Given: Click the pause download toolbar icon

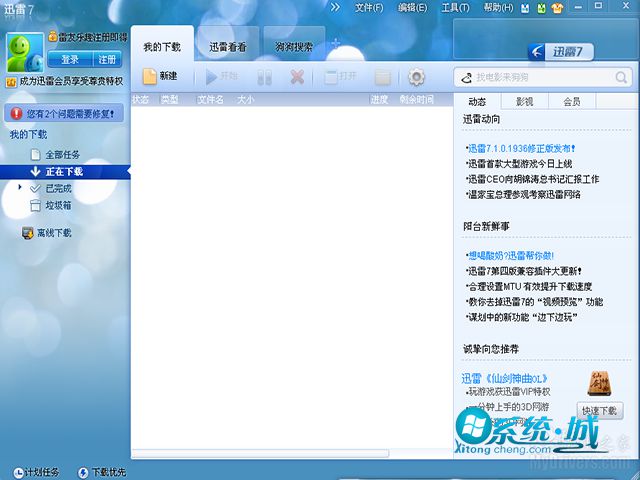Looking at the screenshot, I should (264, 77).
